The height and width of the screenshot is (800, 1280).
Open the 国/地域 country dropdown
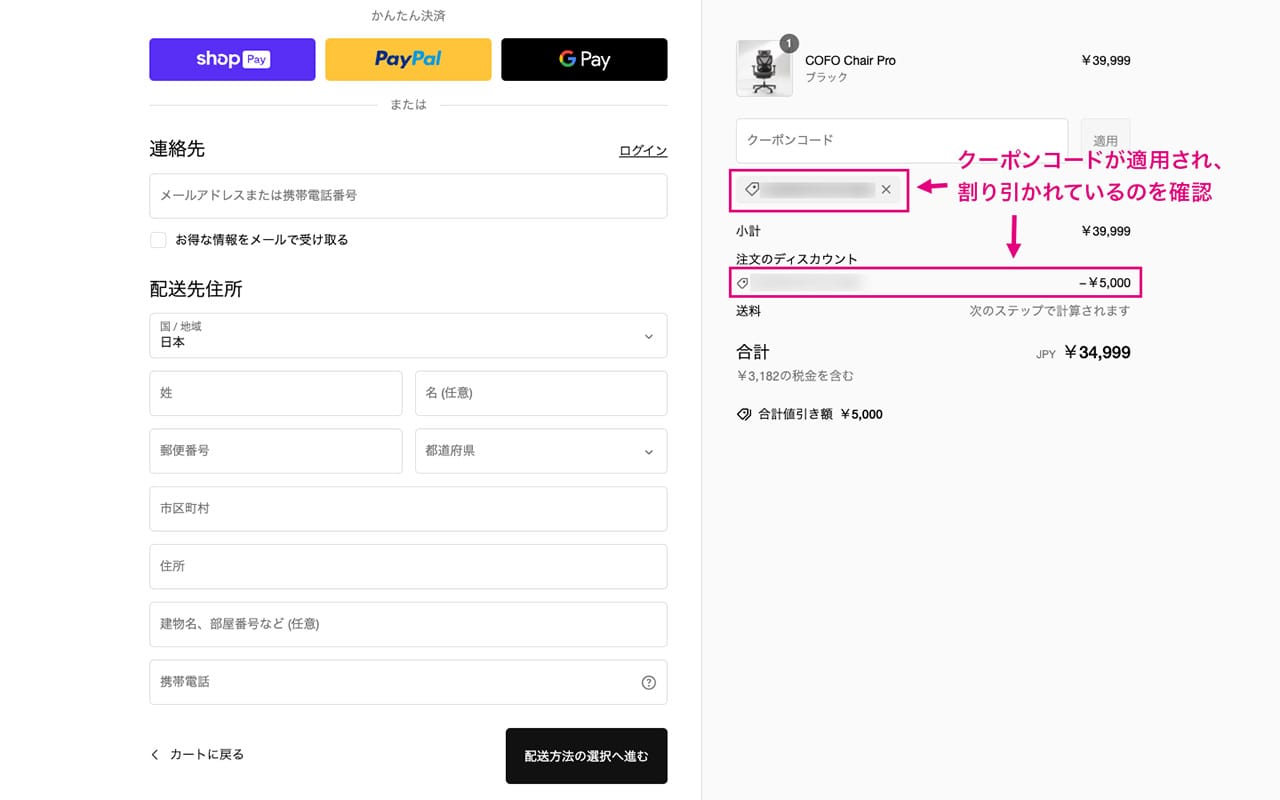[407, 335]
